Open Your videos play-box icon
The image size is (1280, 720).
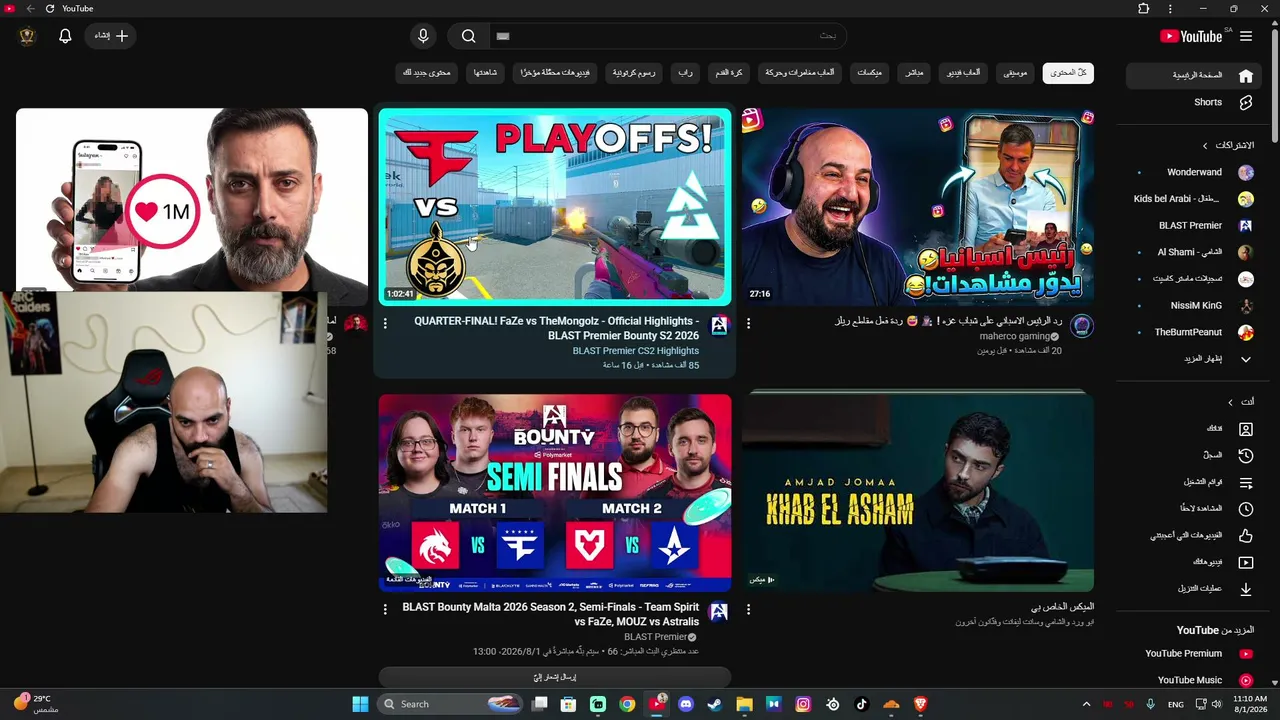pos(1246,562)
